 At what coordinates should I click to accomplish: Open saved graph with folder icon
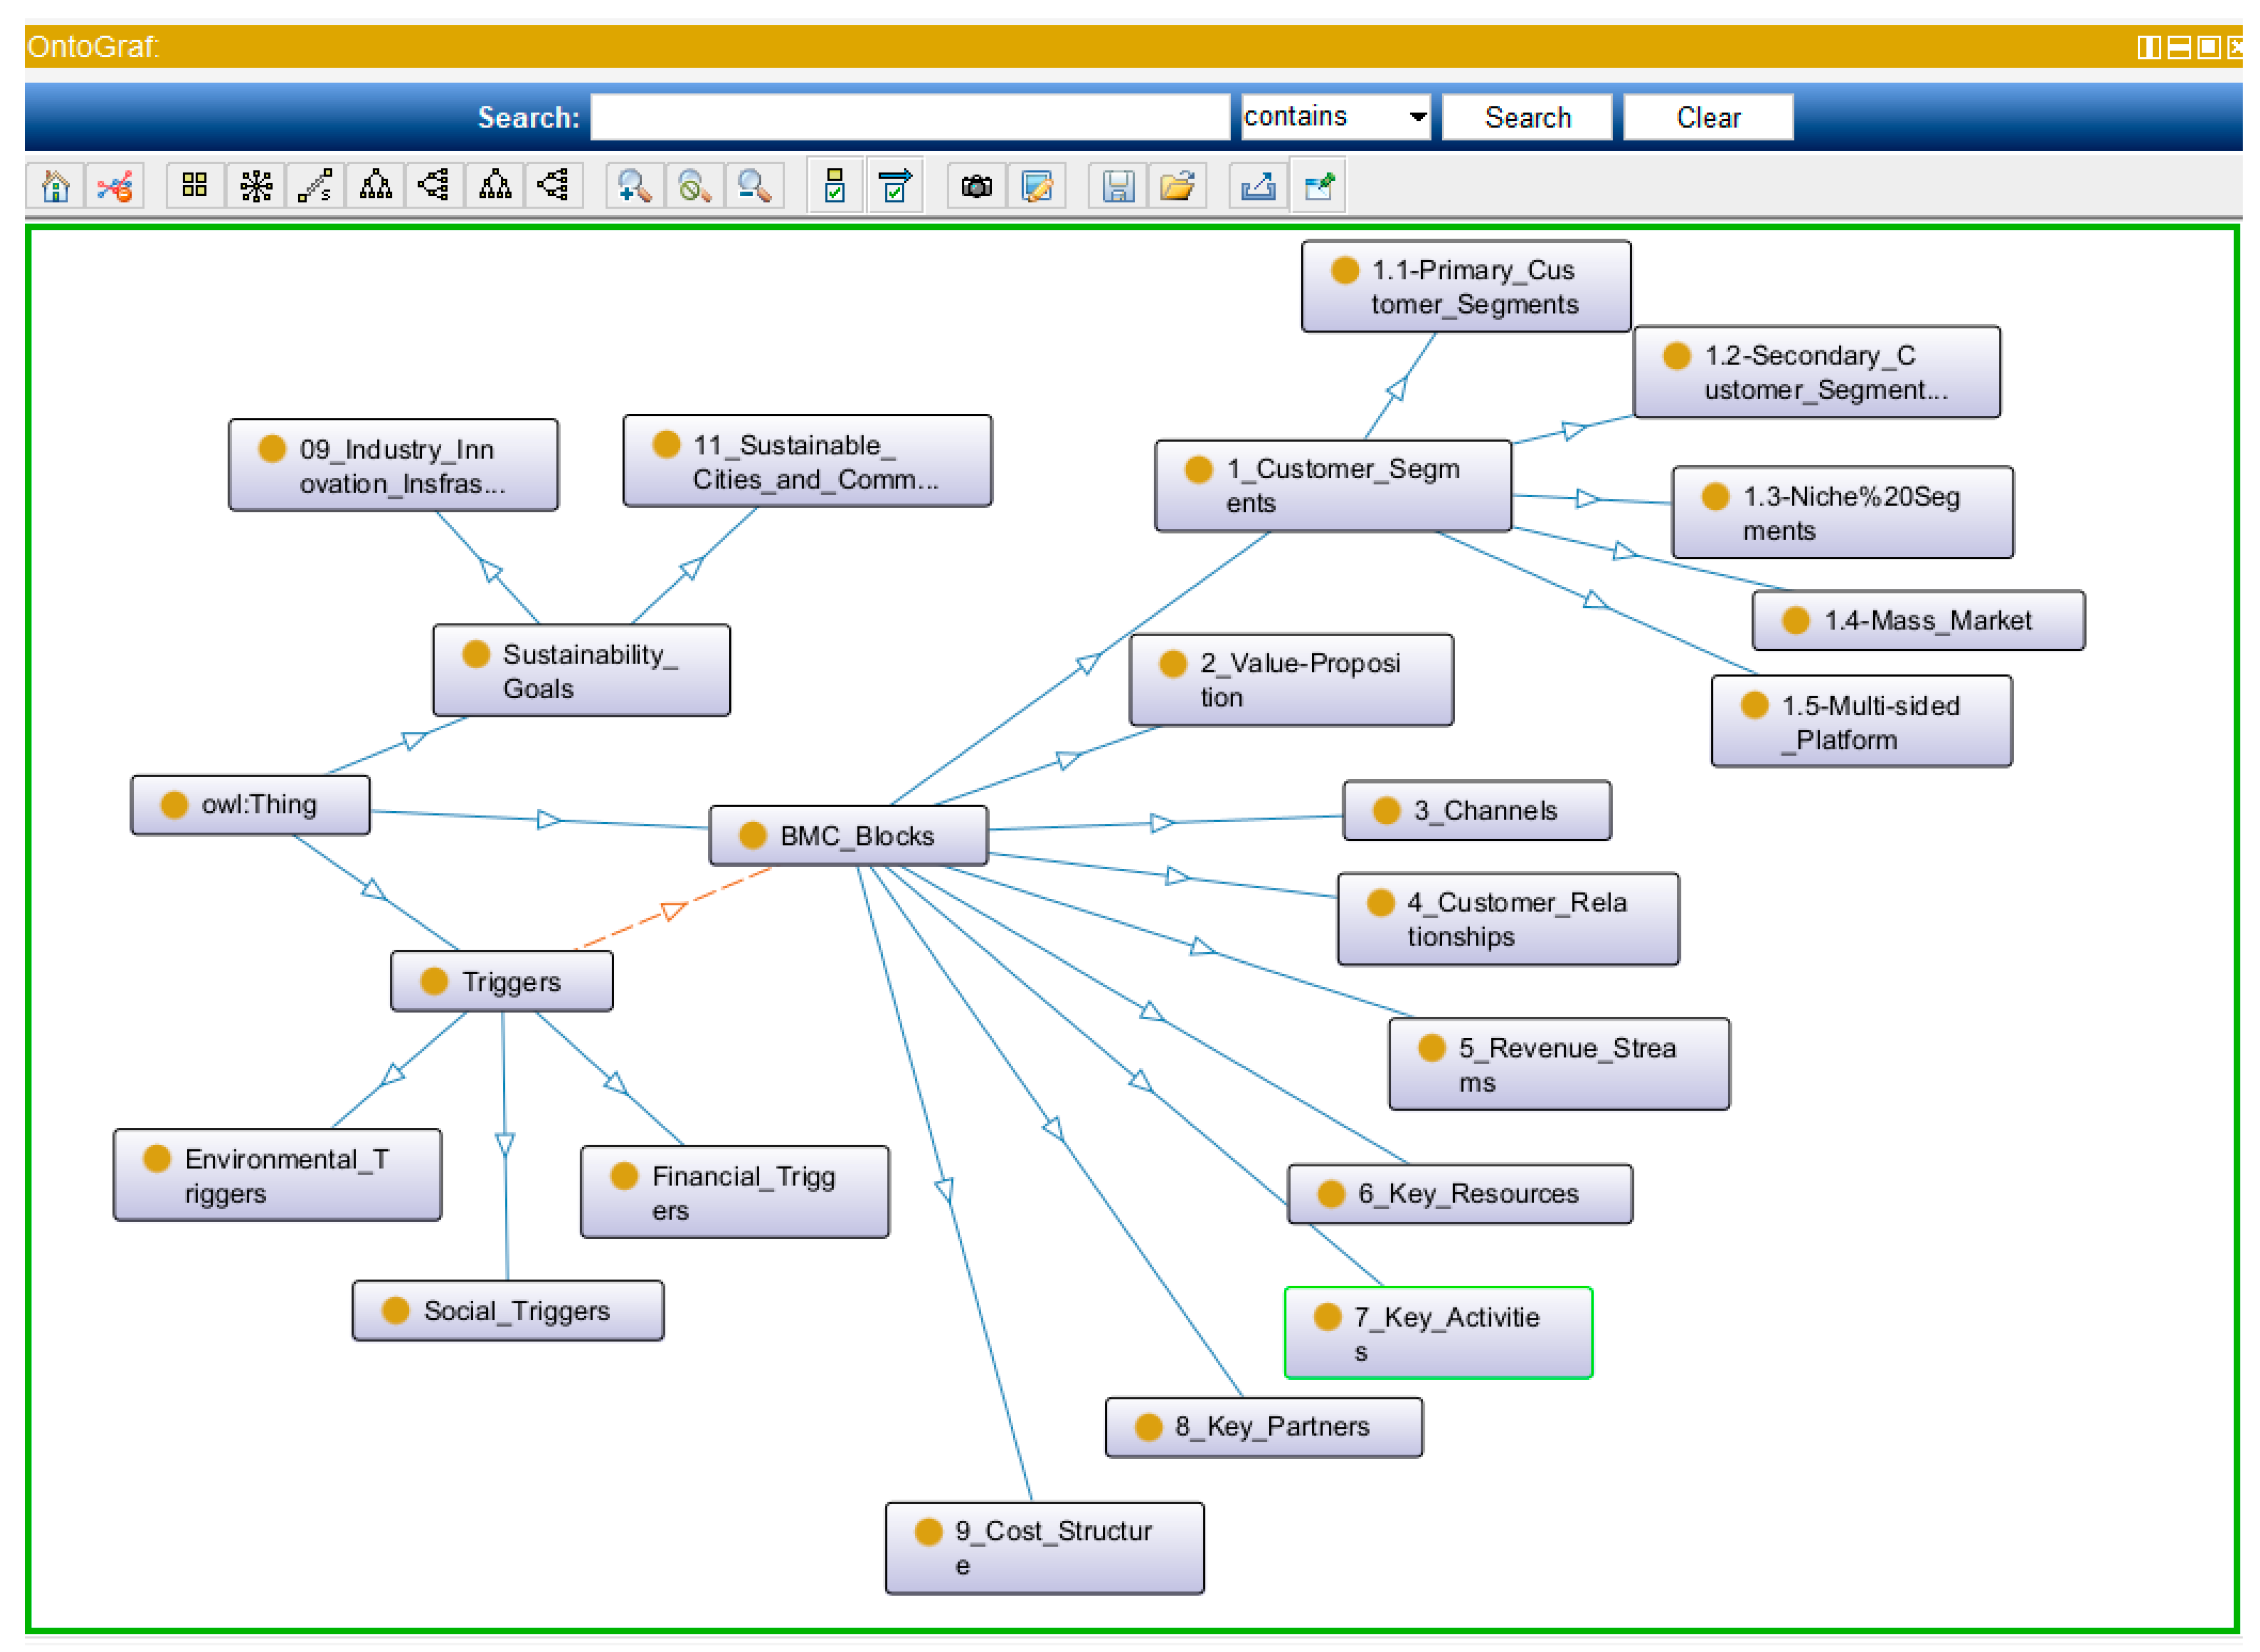[1177, 186]
